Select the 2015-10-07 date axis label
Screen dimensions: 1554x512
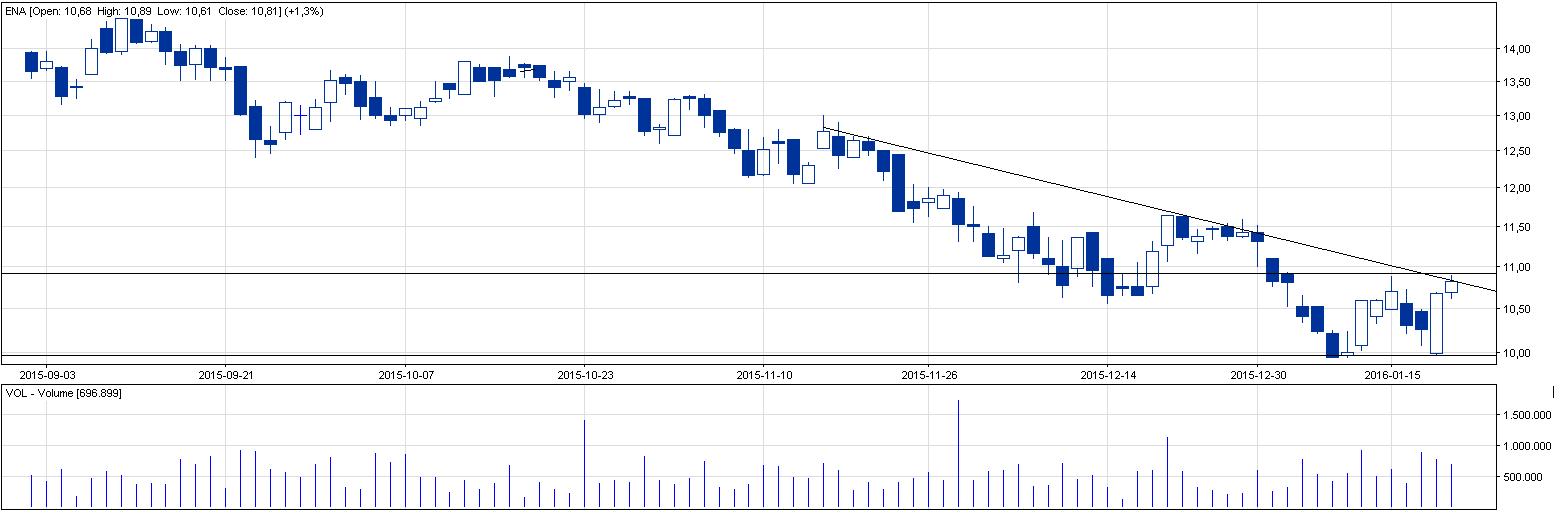[x=406, y=375]
